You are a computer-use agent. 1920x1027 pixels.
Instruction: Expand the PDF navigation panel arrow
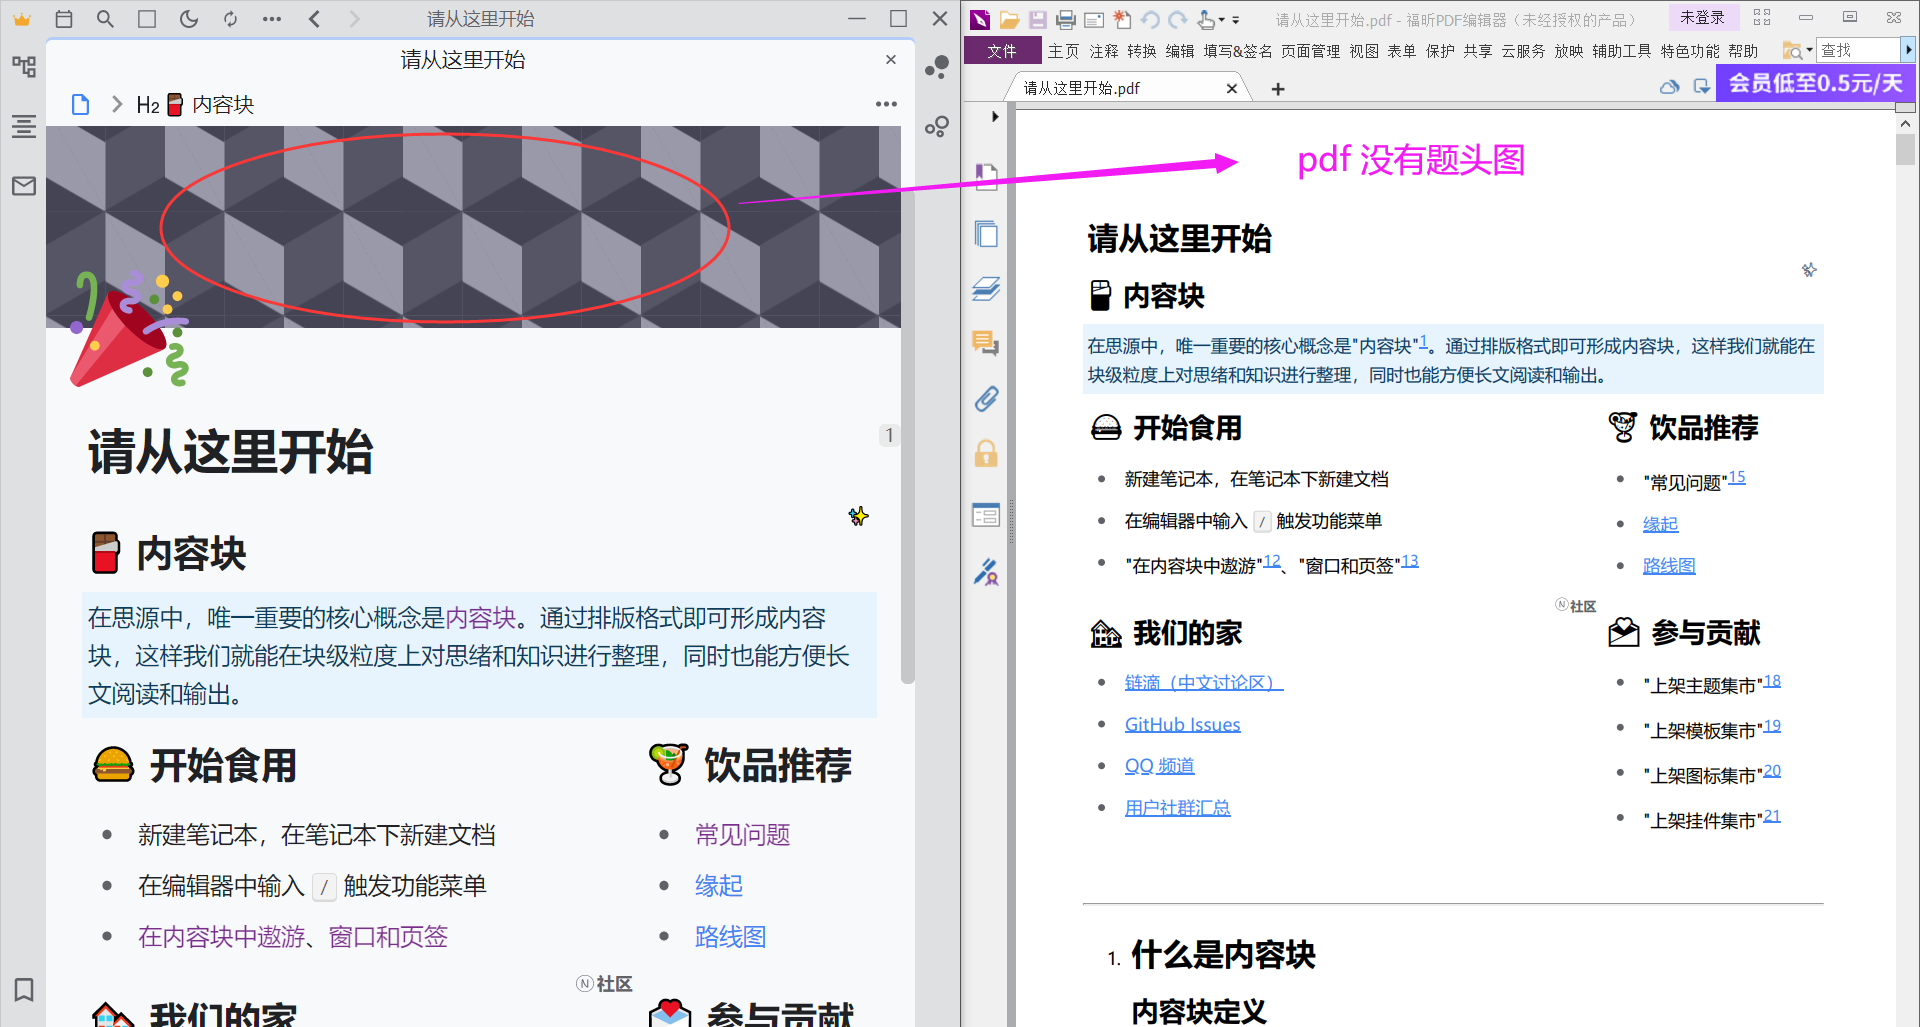[x=994, y=117]
